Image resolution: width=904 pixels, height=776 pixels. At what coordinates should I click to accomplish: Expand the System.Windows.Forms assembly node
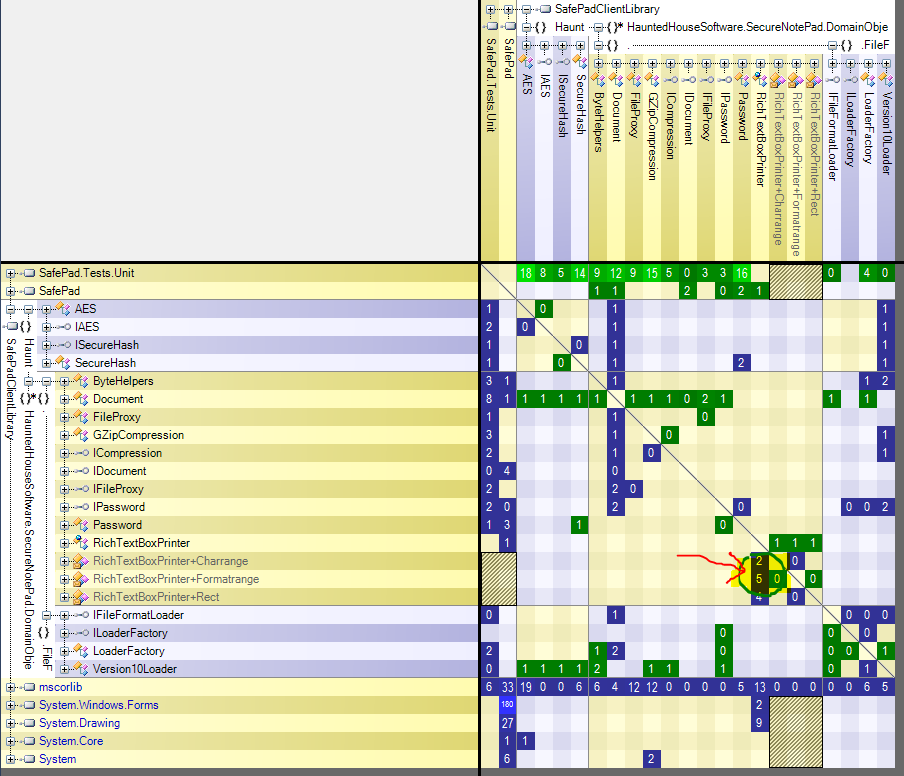pos(11,705)
